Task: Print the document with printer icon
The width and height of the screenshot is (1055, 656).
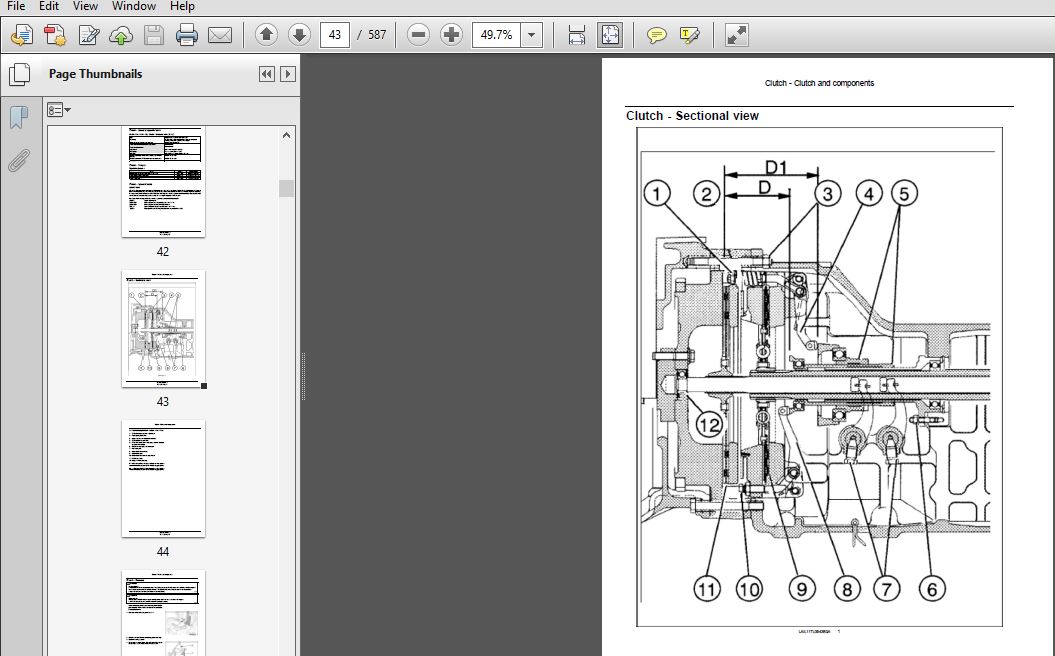Action: pyautogui.click(x=186, y=35)
